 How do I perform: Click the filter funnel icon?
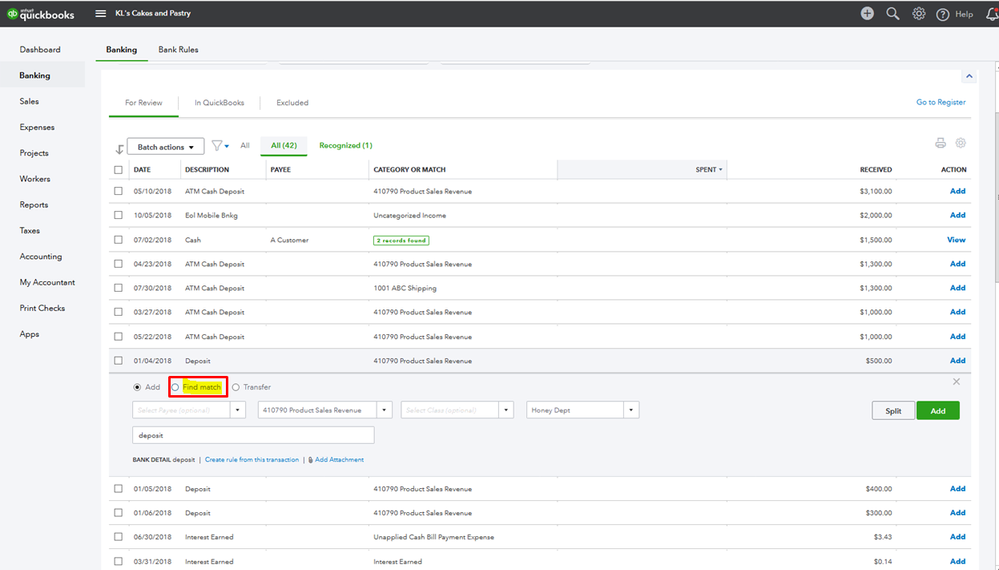click(x=217, y=146)
